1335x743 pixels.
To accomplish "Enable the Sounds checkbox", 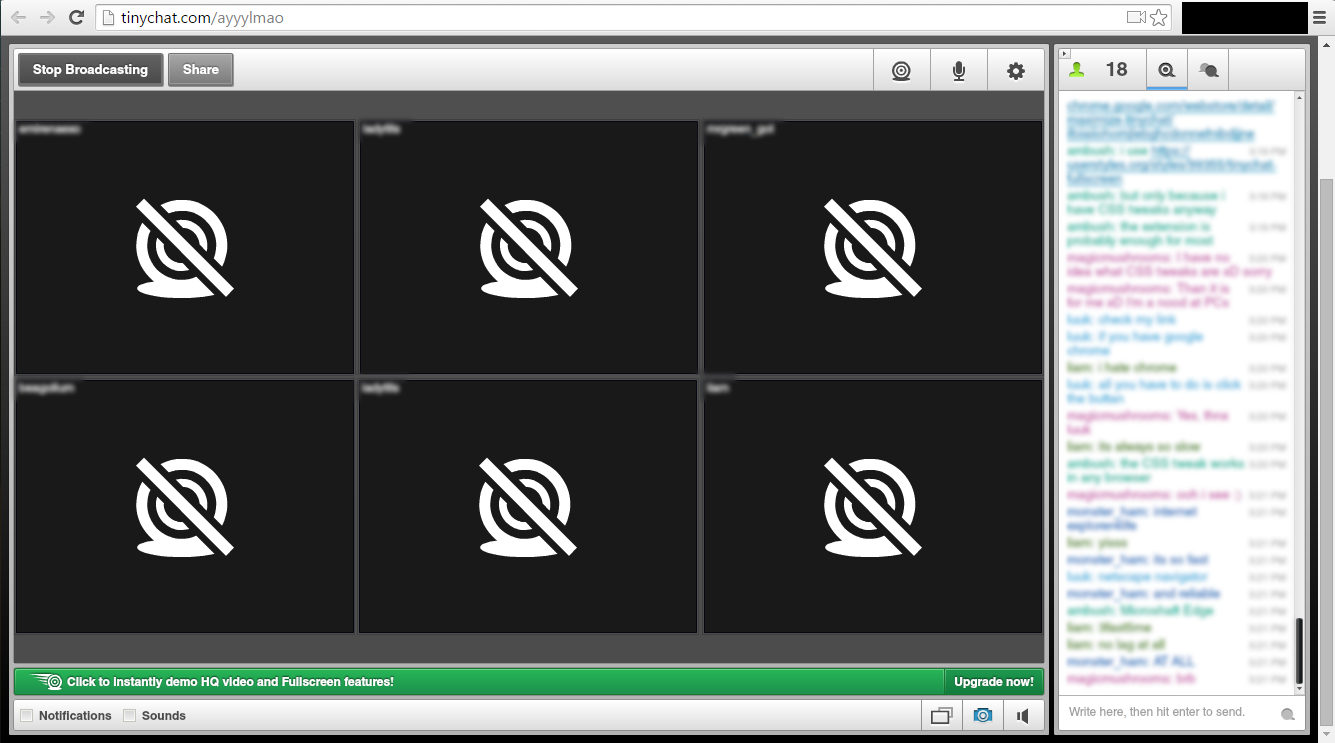I will click(x=130, y=715).
